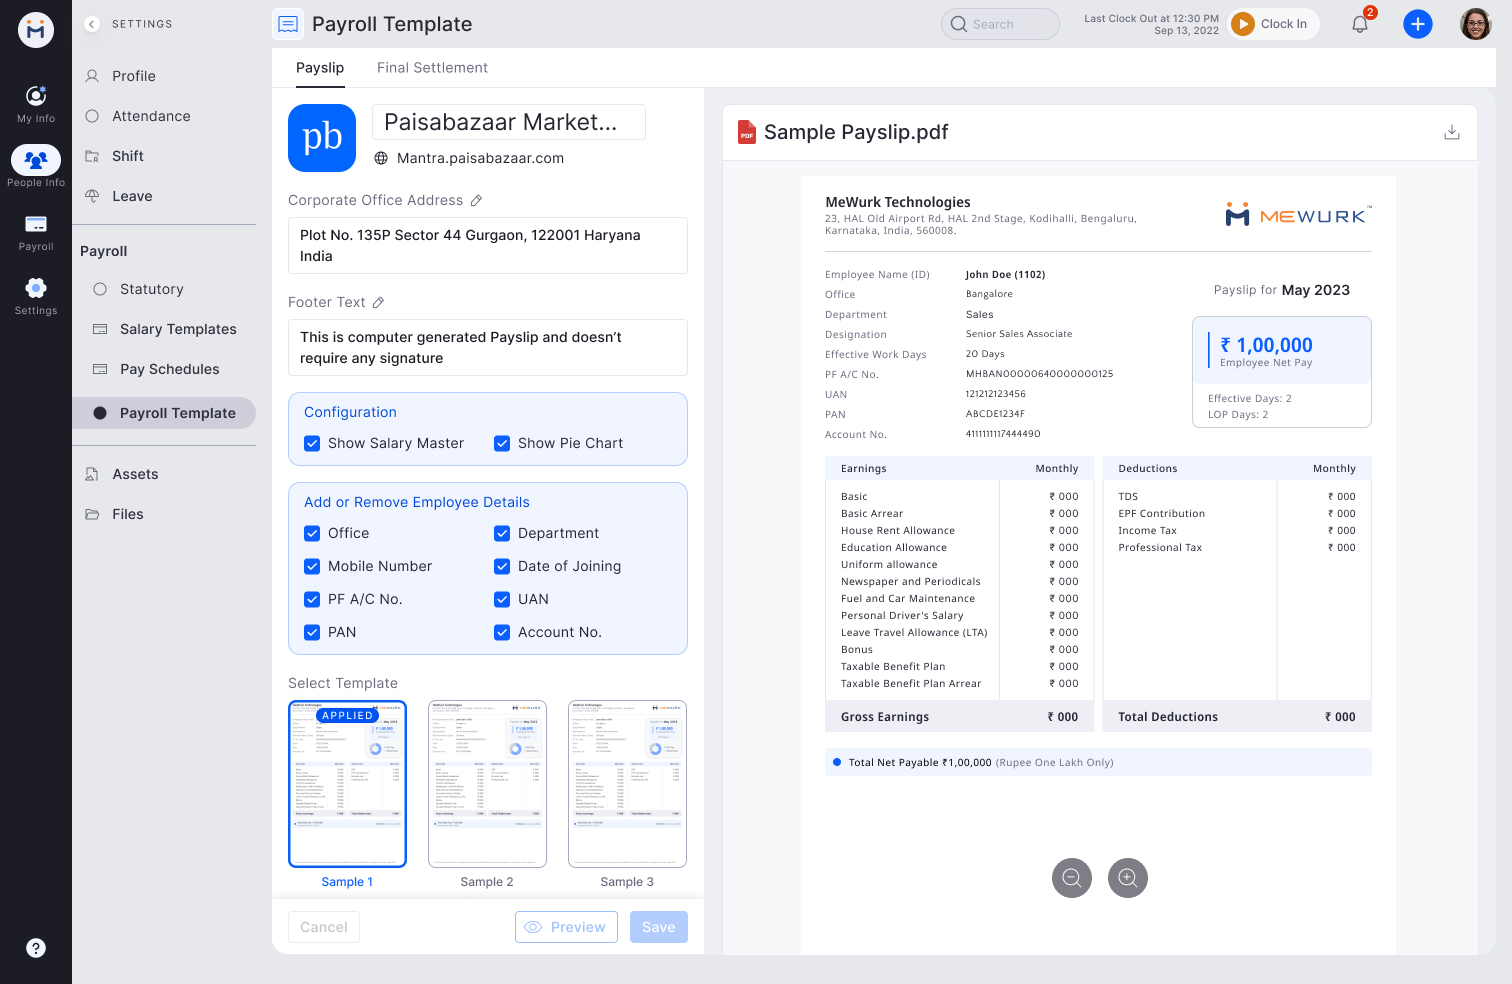Disable the Mobile Number employee detail
Viewport: 1512px width, 984px height.
tap(312, 566)
